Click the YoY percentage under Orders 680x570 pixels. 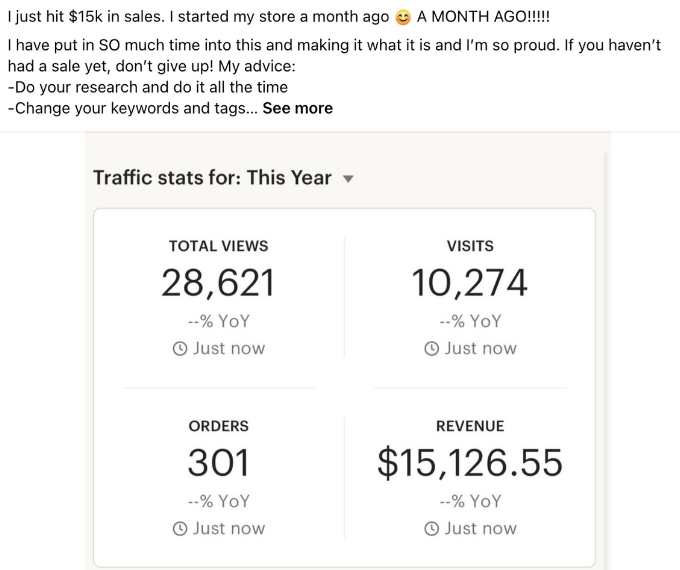(x=218, y=500)
